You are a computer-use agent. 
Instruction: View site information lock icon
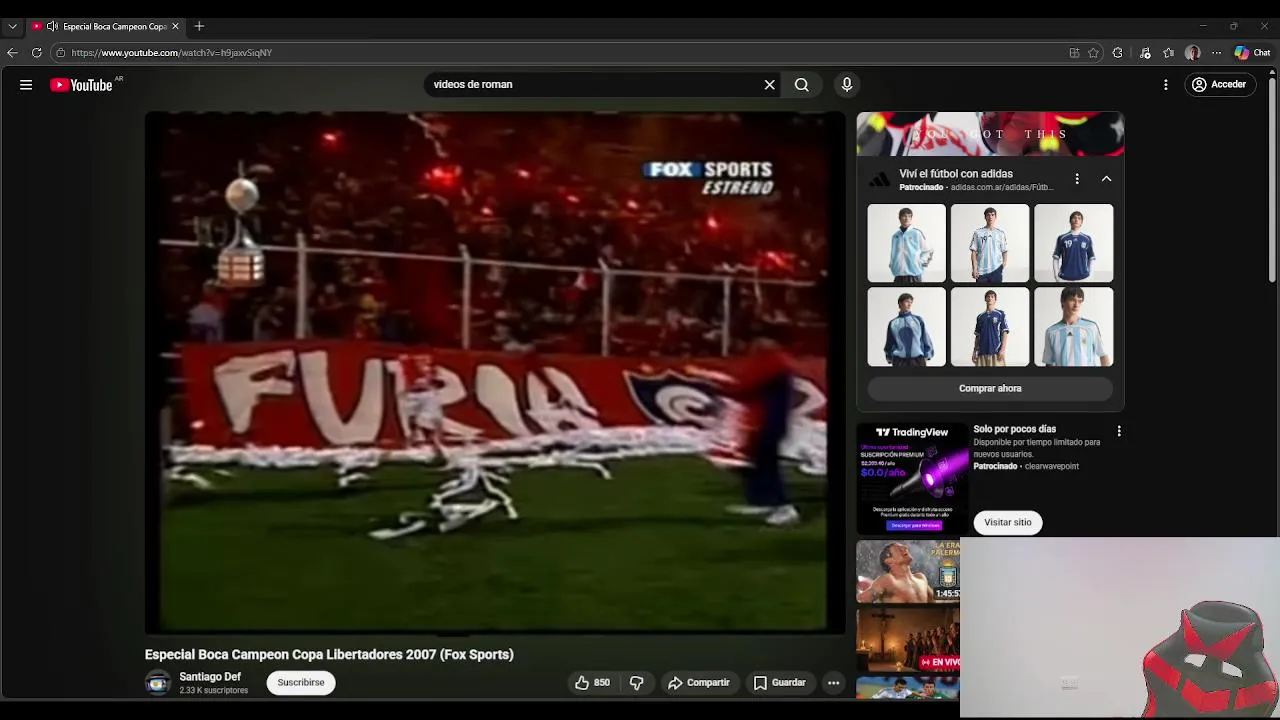[x=60, y=53]
